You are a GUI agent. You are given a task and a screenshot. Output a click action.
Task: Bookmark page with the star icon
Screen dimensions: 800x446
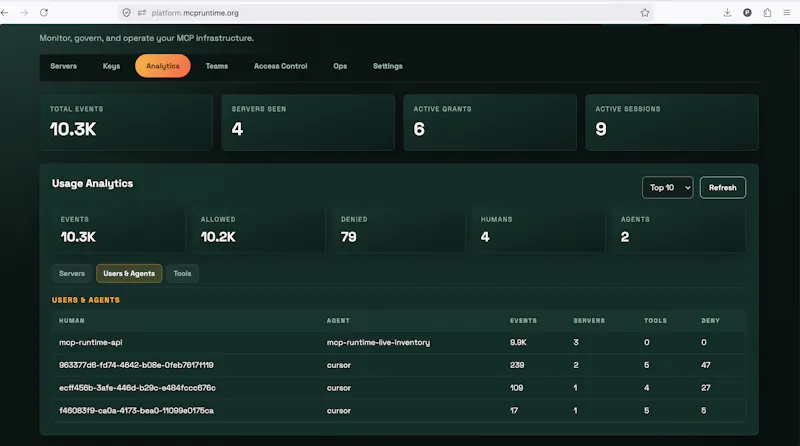tap(645, 13)
